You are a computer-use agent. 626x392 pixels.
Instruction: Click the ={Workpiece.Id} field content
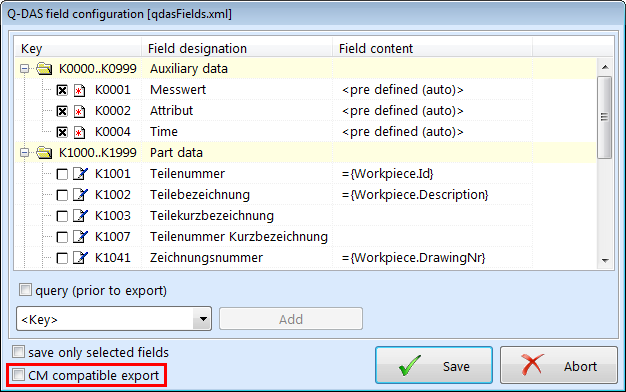pos(387,174)
